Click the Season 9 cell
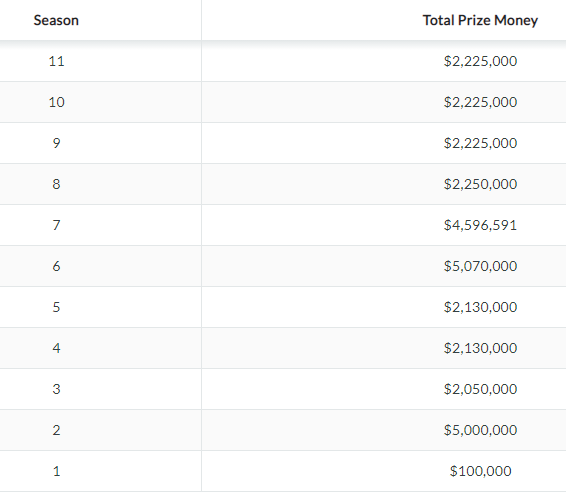Image resolution: width=566 pixels, height=495 pixels. [x=56, y=143]
